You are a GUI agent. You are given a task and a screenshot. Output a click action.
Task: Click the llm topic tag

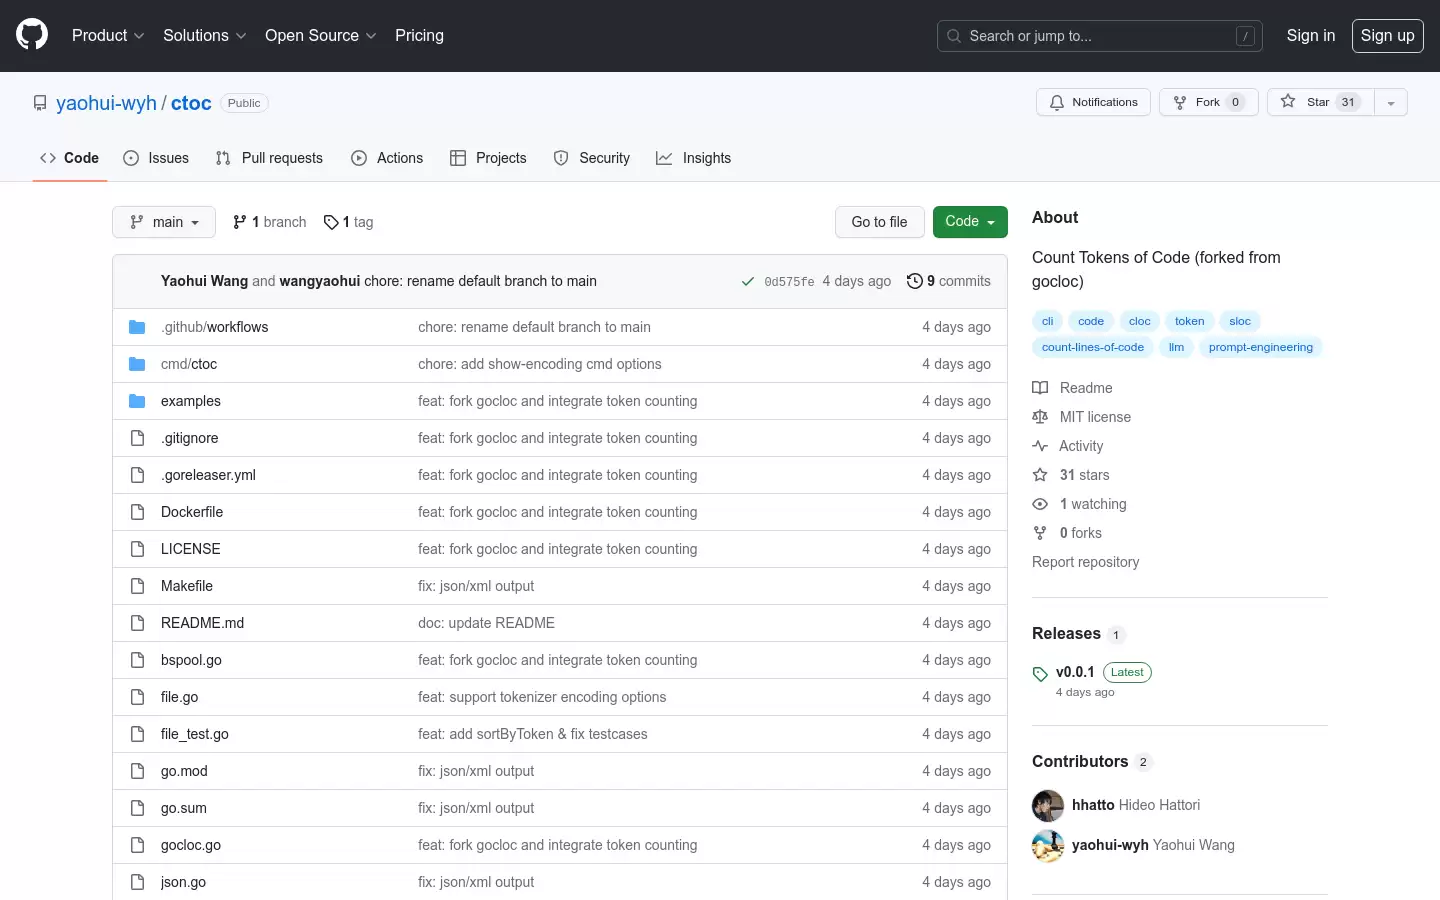pos(1176,347)
